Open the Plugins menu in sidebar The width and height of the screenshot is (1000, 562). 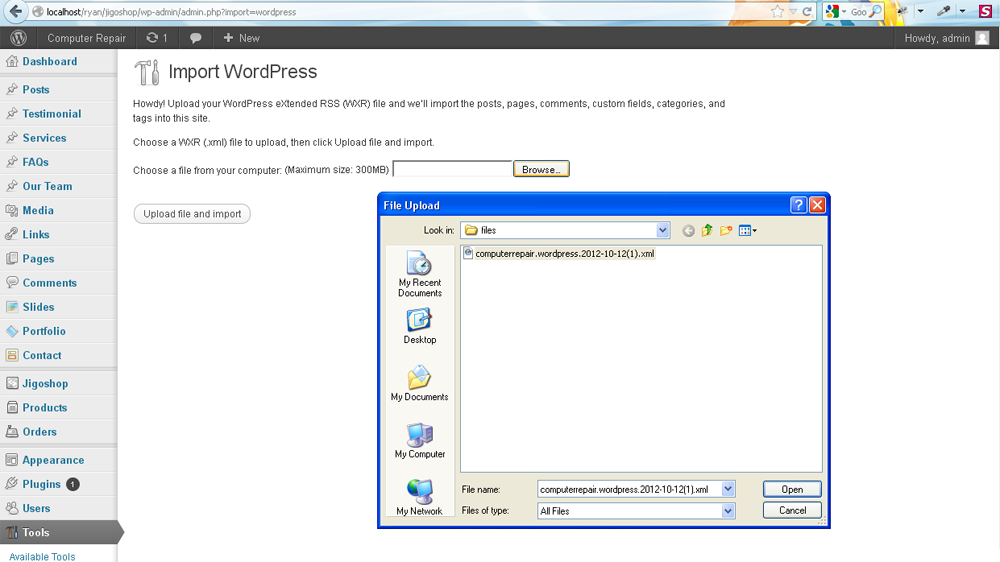[x=42, y=484]
